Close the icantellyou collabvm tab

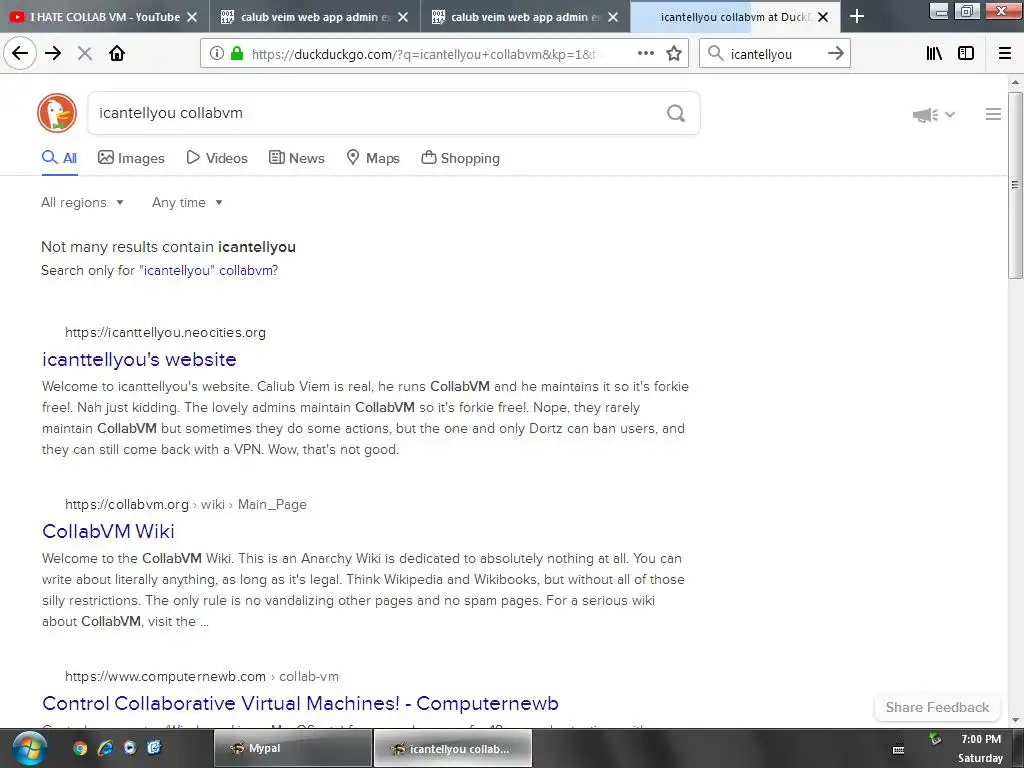823,17
